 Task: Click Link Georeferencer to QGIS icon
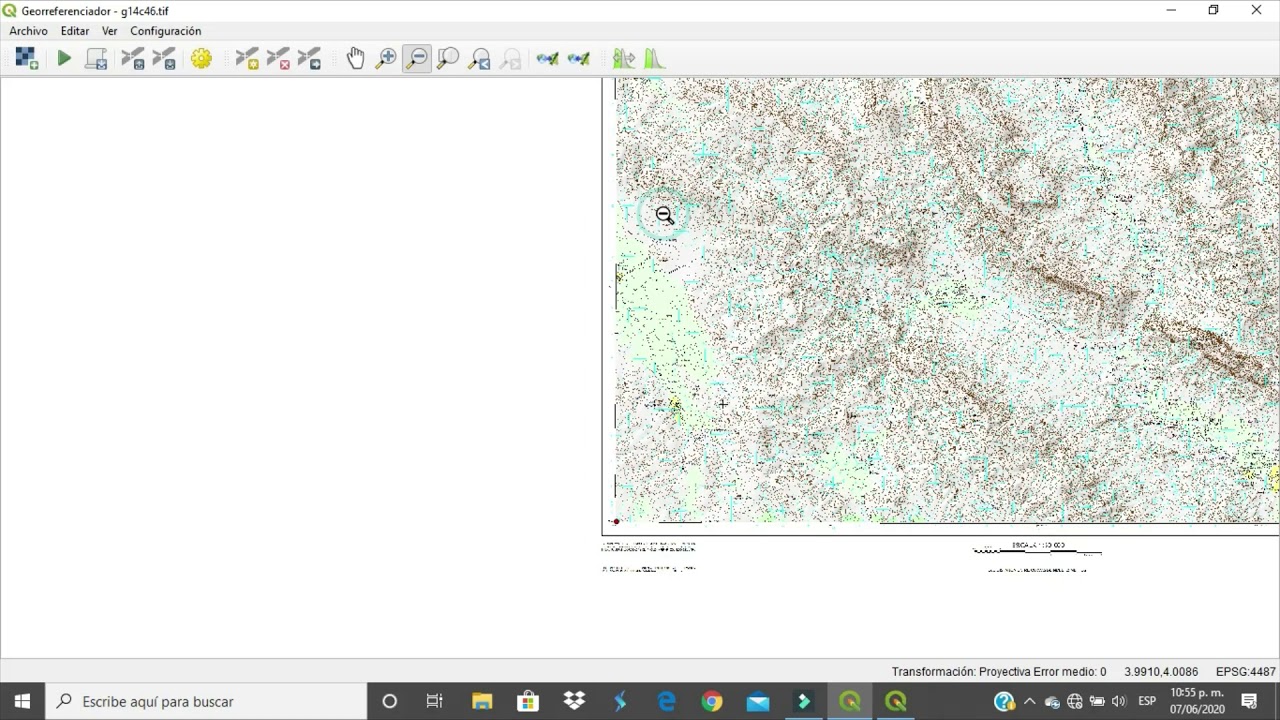point(547,59)
